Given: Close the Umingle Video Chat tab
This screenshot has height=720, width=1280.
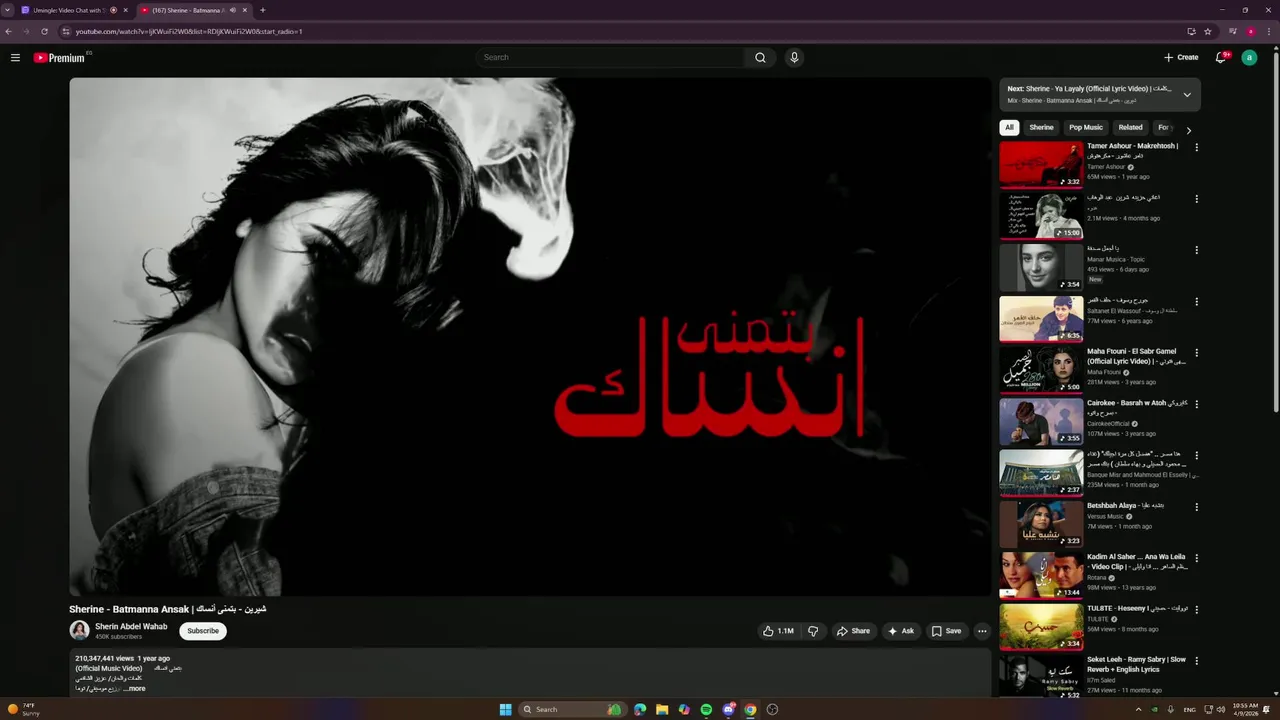Looking at the screenshot, I should coord(125,10).
